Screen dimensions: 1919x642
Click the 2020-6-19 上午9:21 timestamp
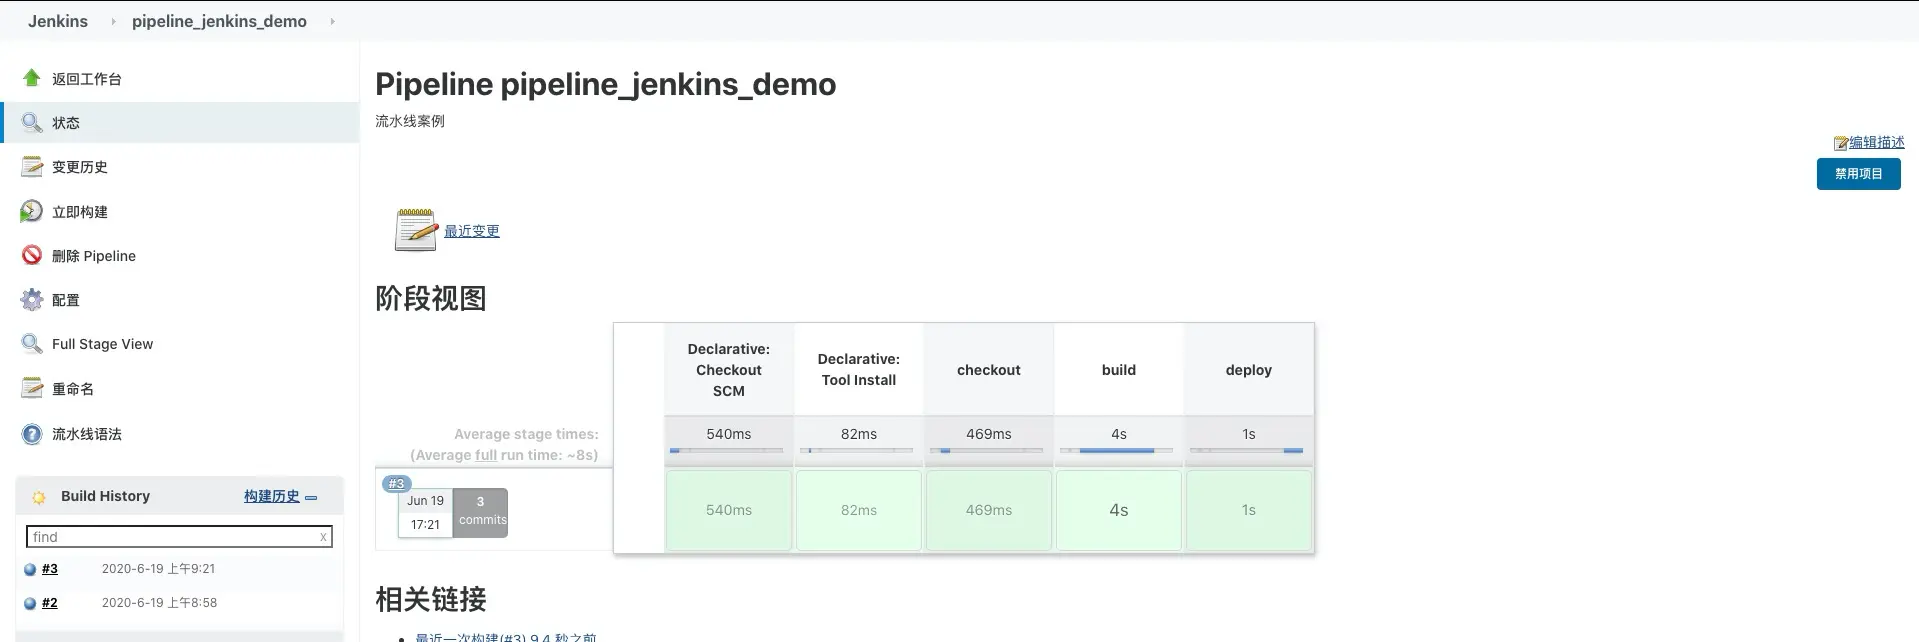click(x=158, y=569)
